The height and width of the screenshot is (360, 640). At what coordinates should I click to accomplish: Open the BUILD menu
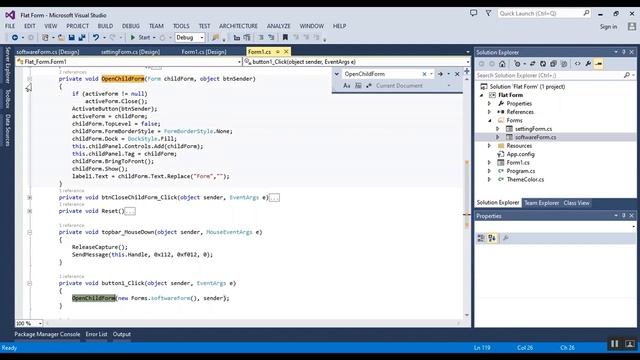[105, 26]
